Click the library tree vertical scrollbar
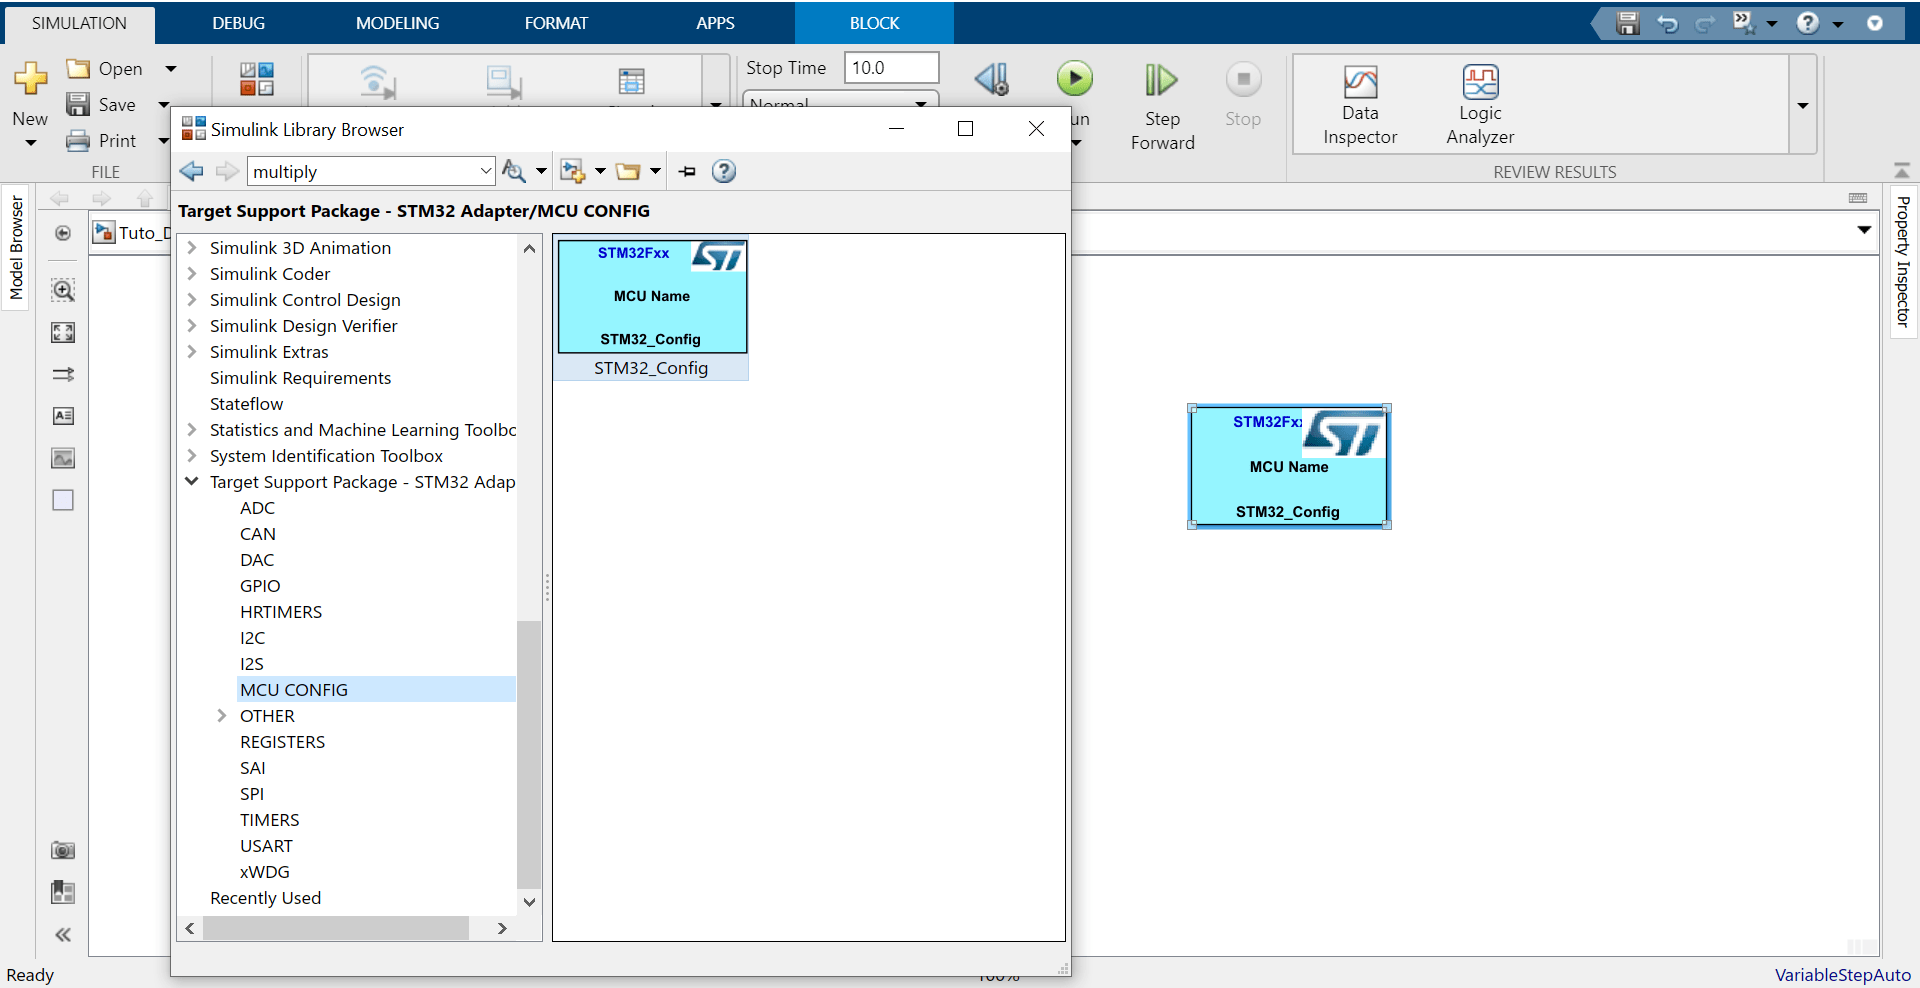1920x988 pixels. (529, 750)
